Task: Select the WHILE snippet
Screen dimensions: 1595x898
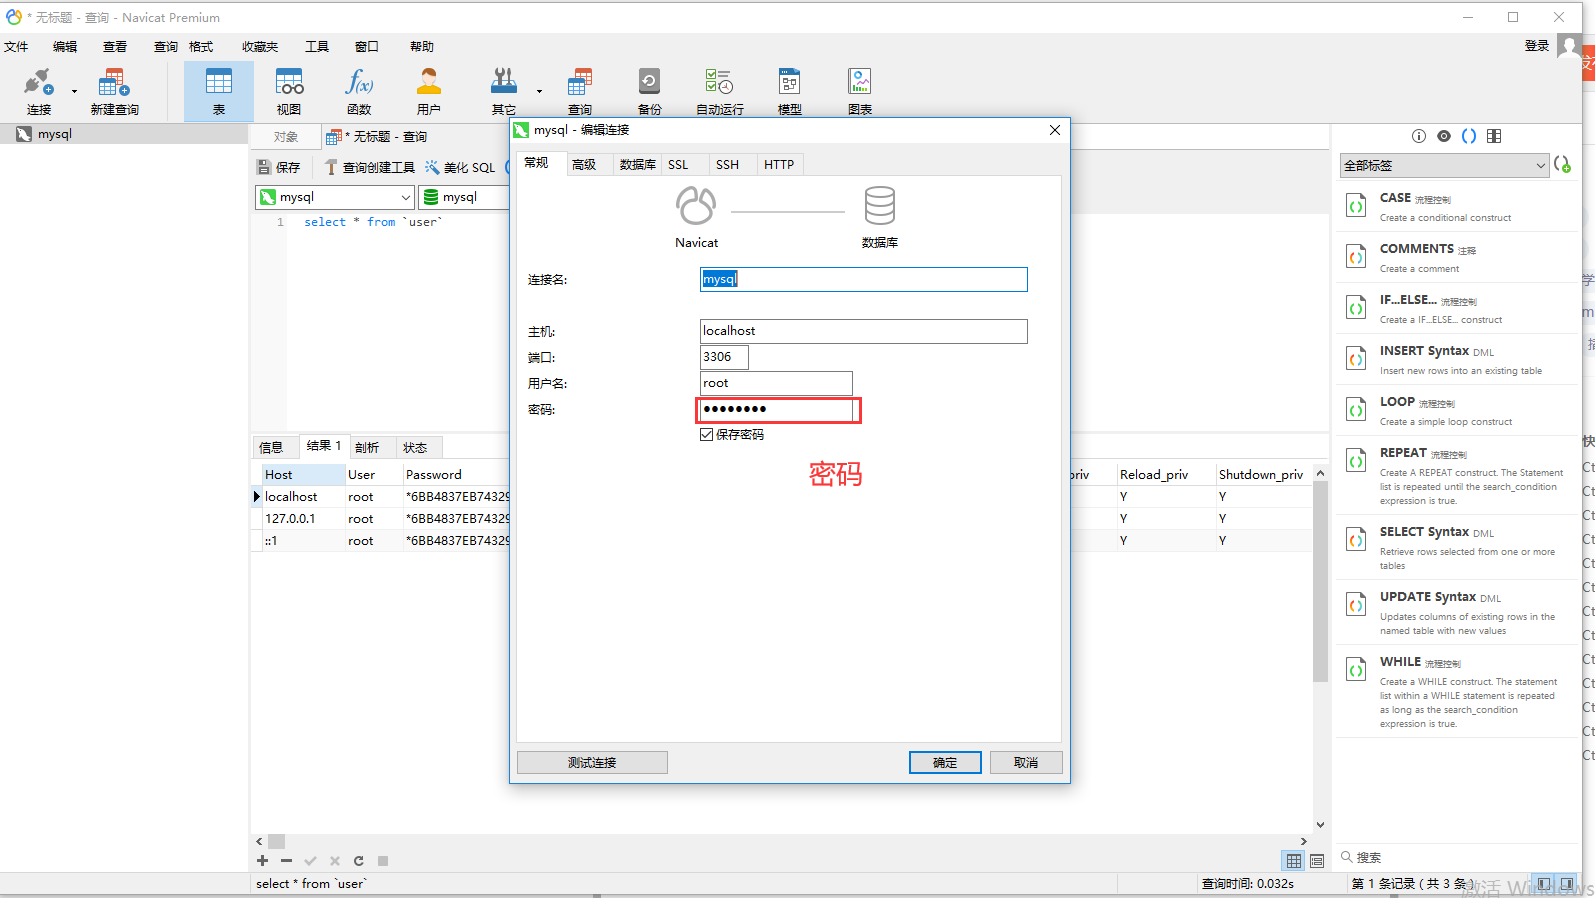Action: point(1457,691)
